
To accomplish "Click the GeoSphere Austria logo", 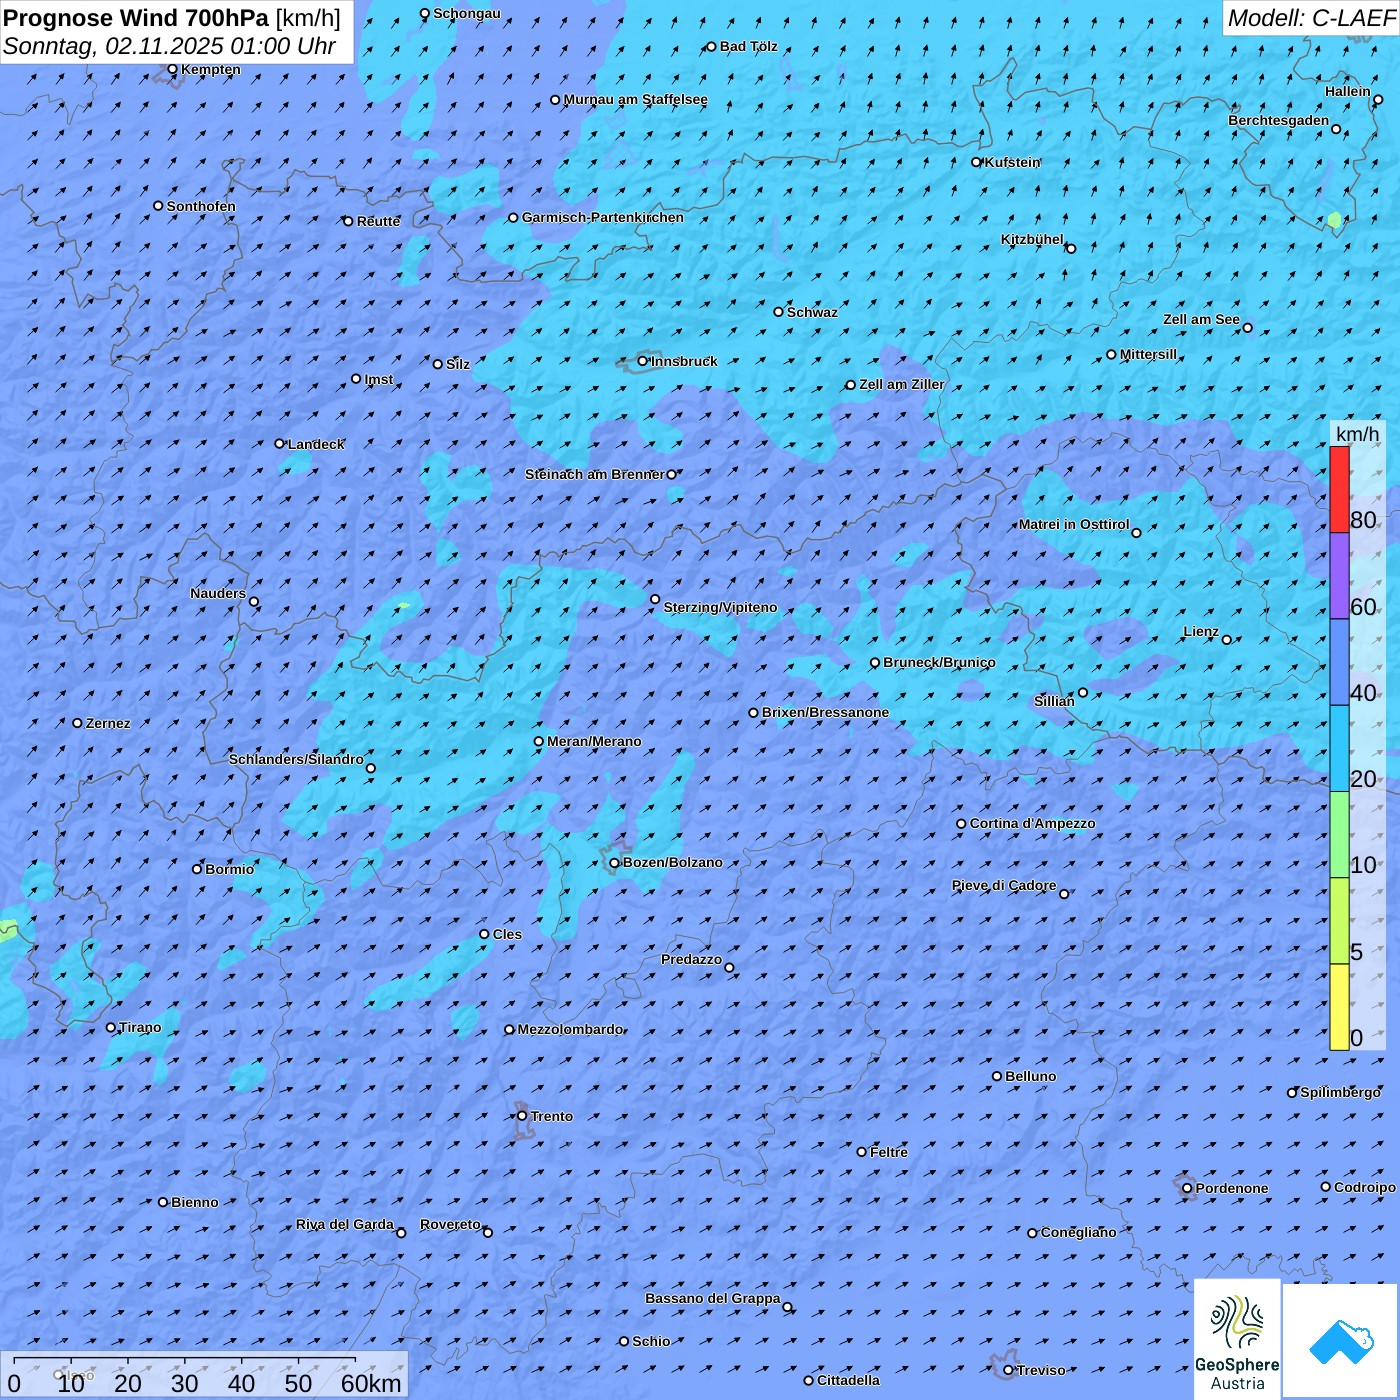I will [1237, 1339].
